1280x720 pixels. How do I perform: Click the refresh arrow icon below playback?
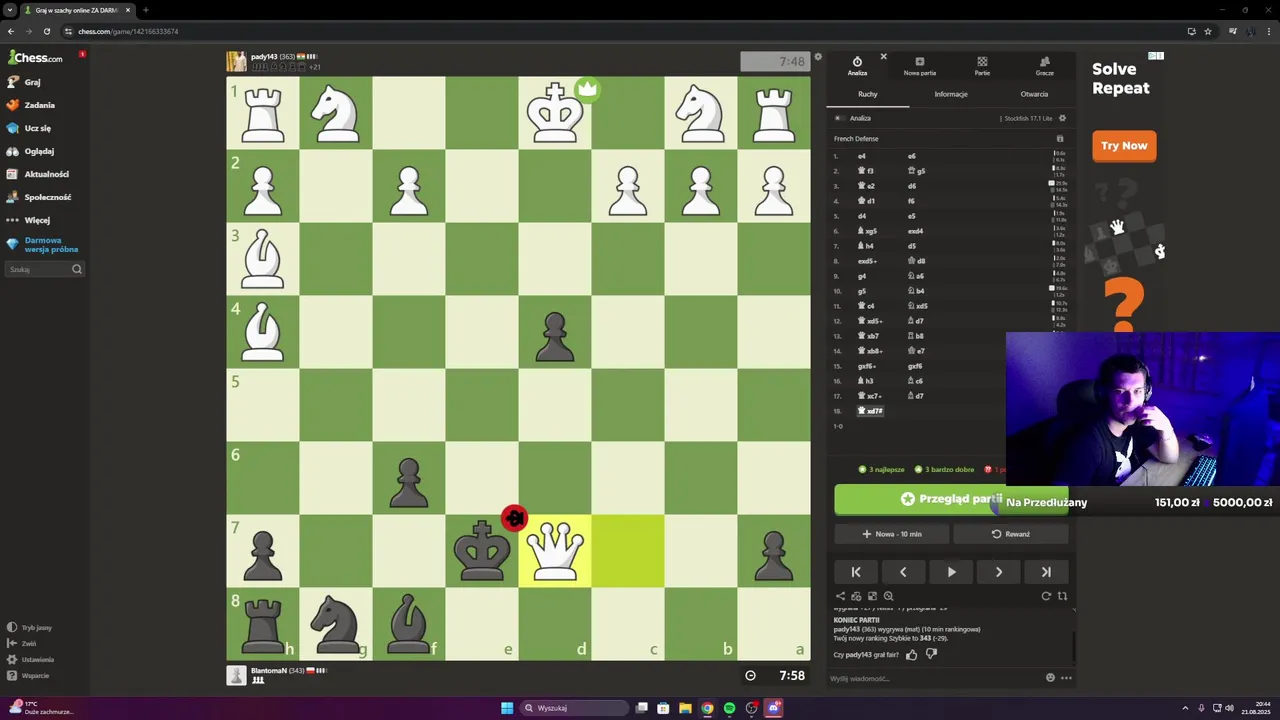(x=1046, y=596)
